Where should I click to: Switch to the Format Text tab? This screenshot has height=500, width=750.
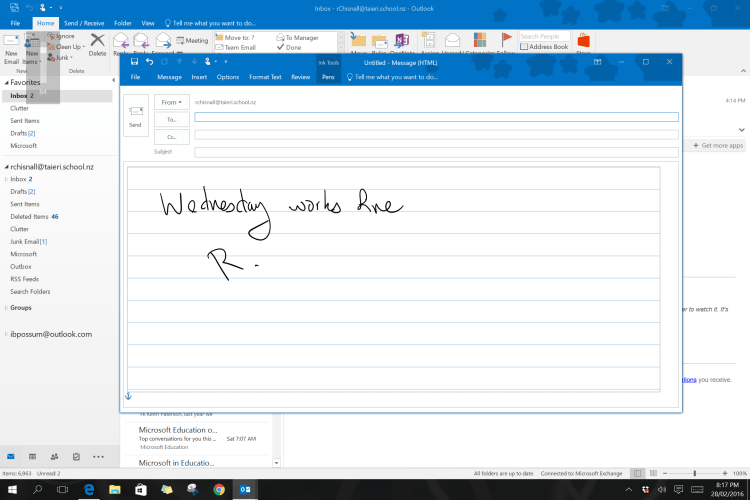[265, 77]
